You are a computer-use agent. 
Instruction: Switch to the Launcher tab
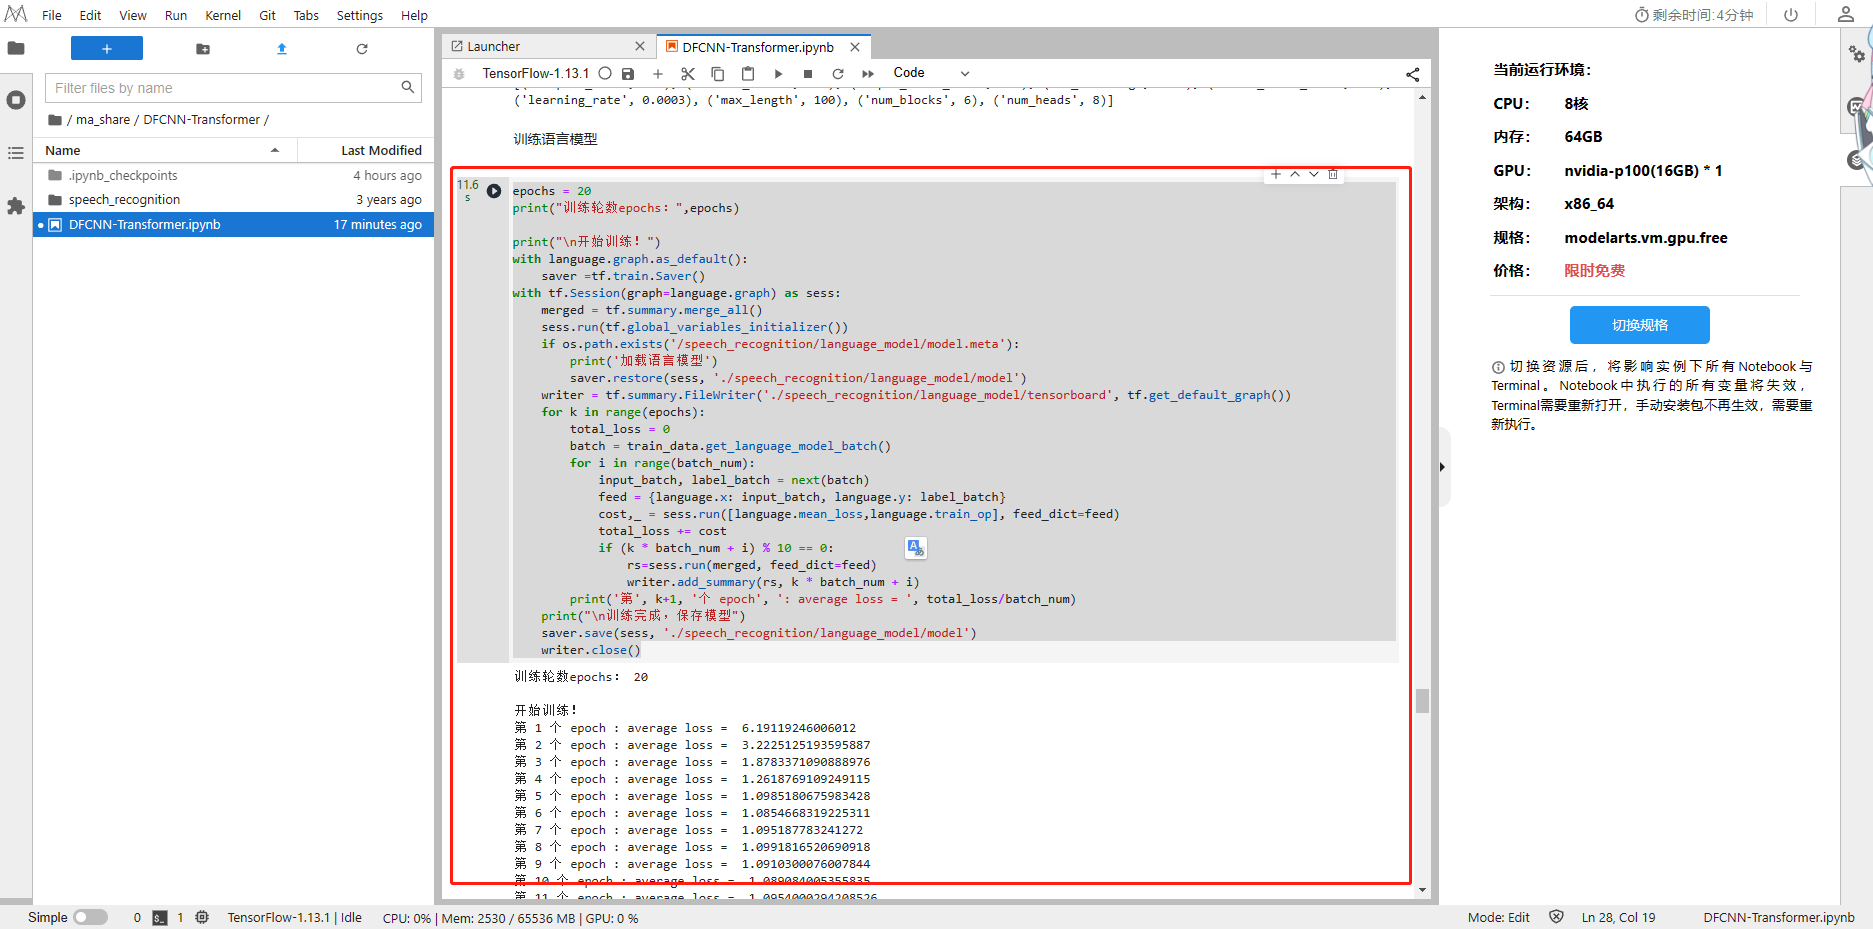click(x=494, y=47)
